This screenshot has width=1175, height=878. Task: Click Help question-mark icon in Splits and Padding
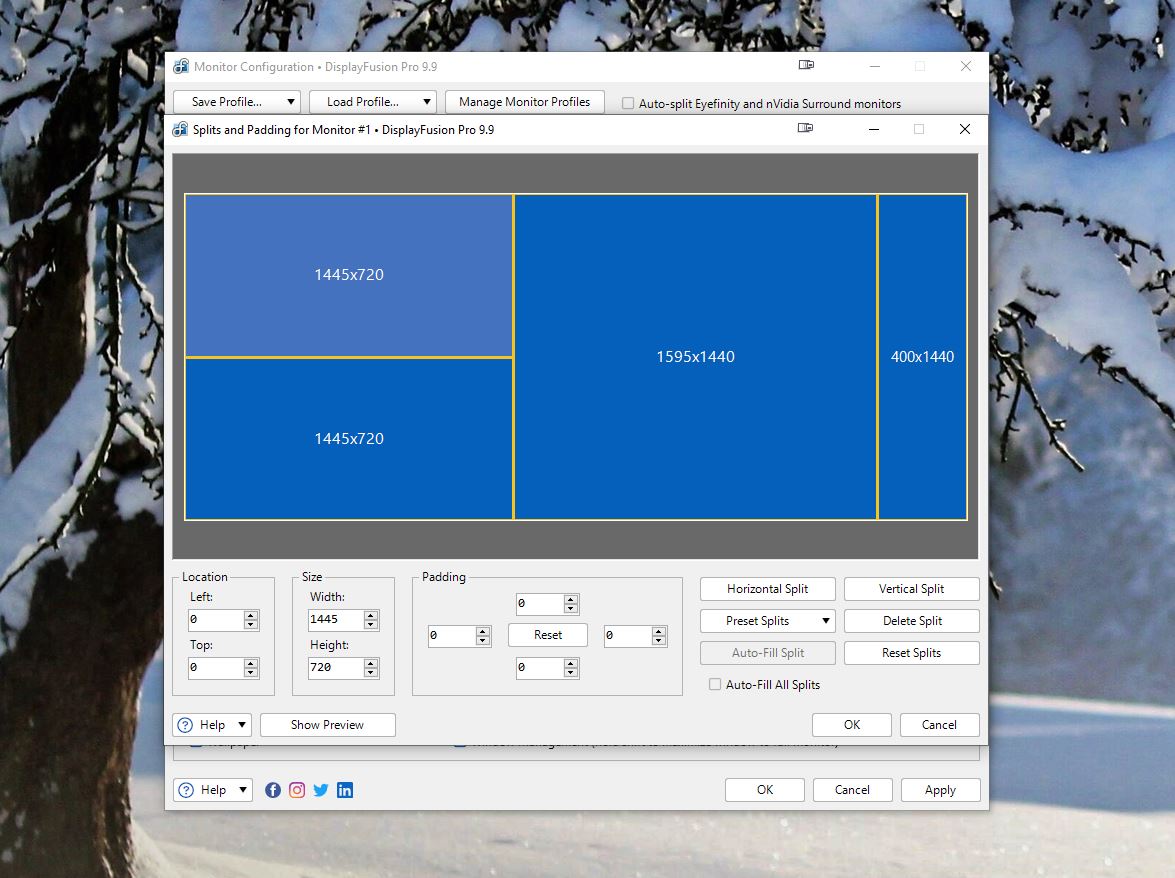(185, 725)
